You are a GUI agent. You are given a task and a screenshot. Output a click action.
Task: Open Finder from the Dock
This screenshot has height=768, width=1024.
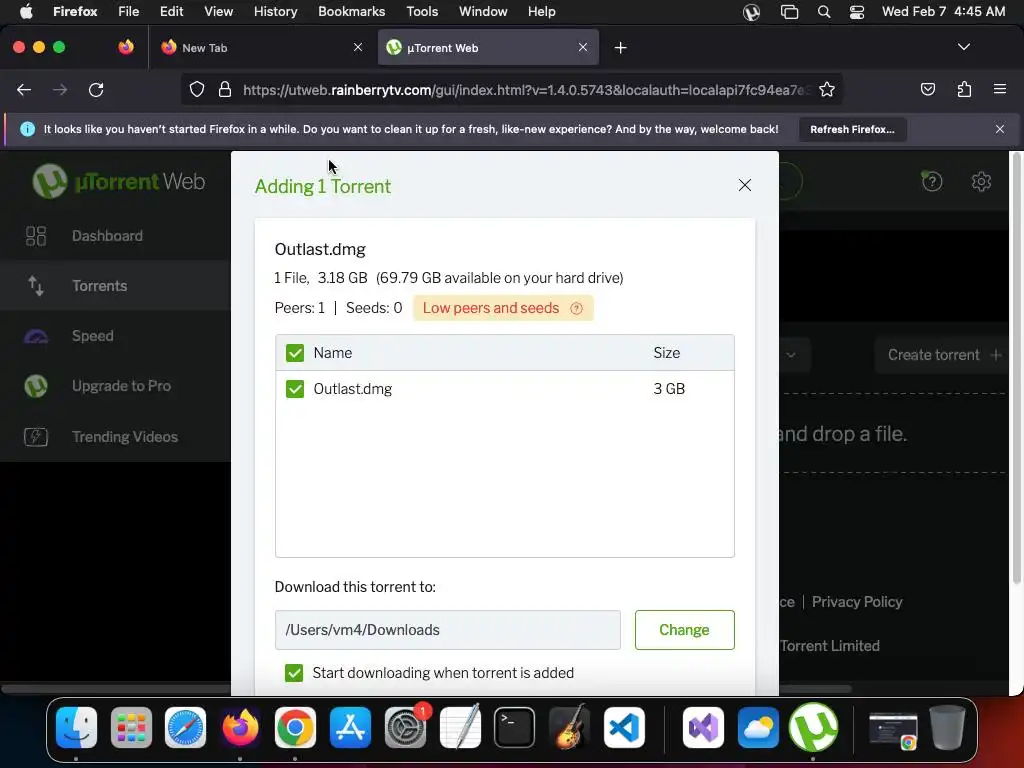[76, 727]
